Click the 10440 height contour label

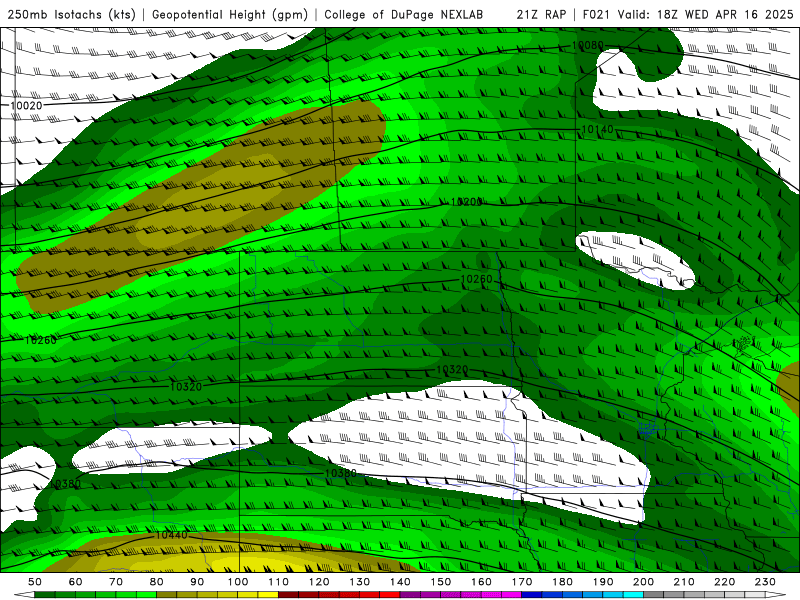[x=171, y=535]
